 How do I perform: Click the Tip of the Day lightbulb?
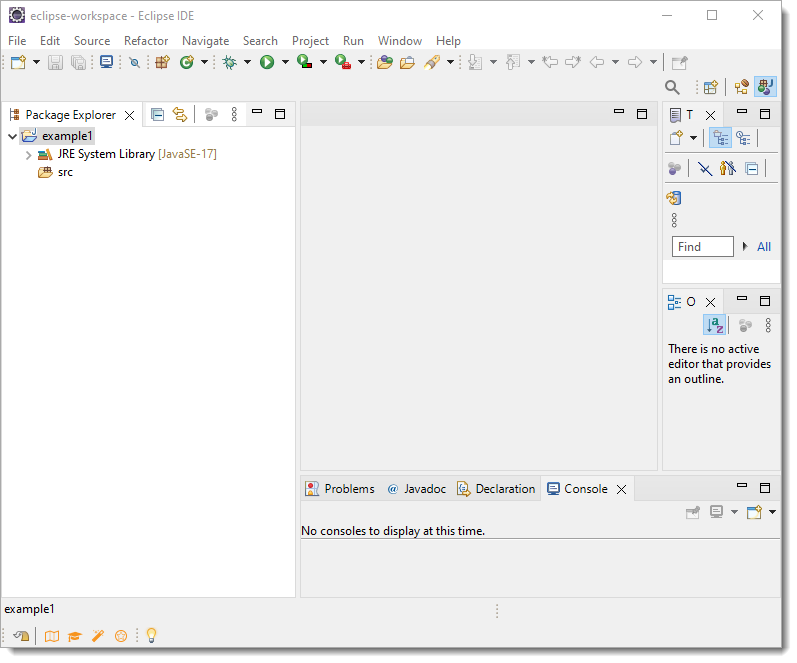coord(151,636)
